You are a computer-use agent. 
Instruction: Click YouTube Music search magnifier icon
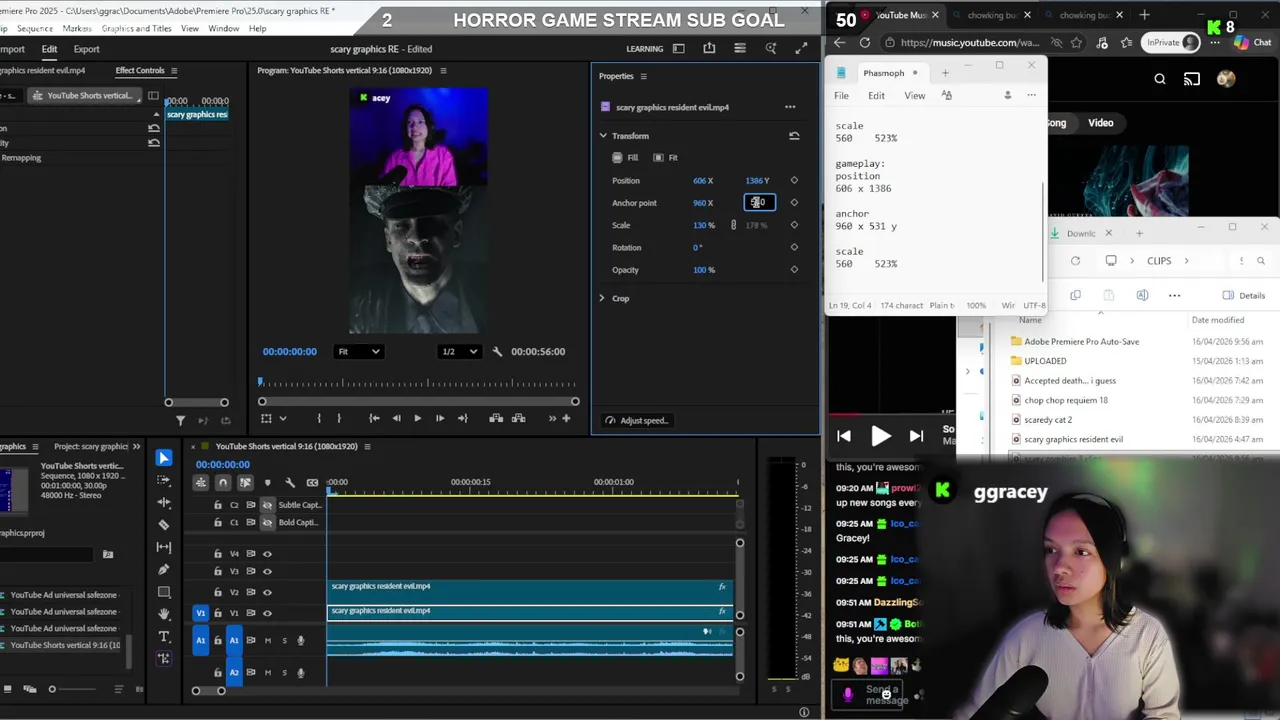point(1160,79)
